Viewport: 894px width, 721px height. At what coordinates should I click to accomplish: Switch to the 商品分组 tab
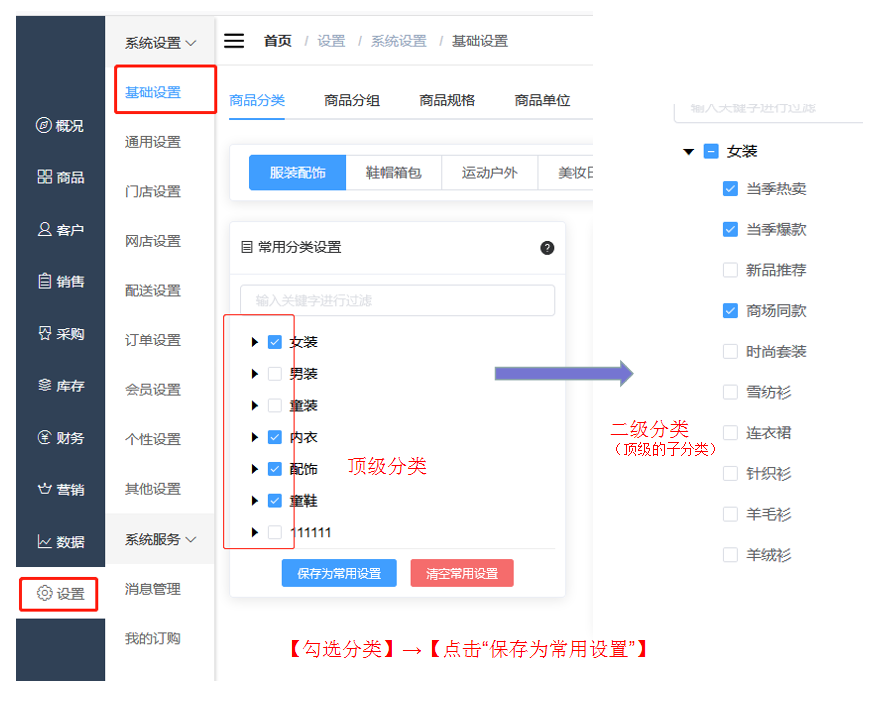point(352,100)
